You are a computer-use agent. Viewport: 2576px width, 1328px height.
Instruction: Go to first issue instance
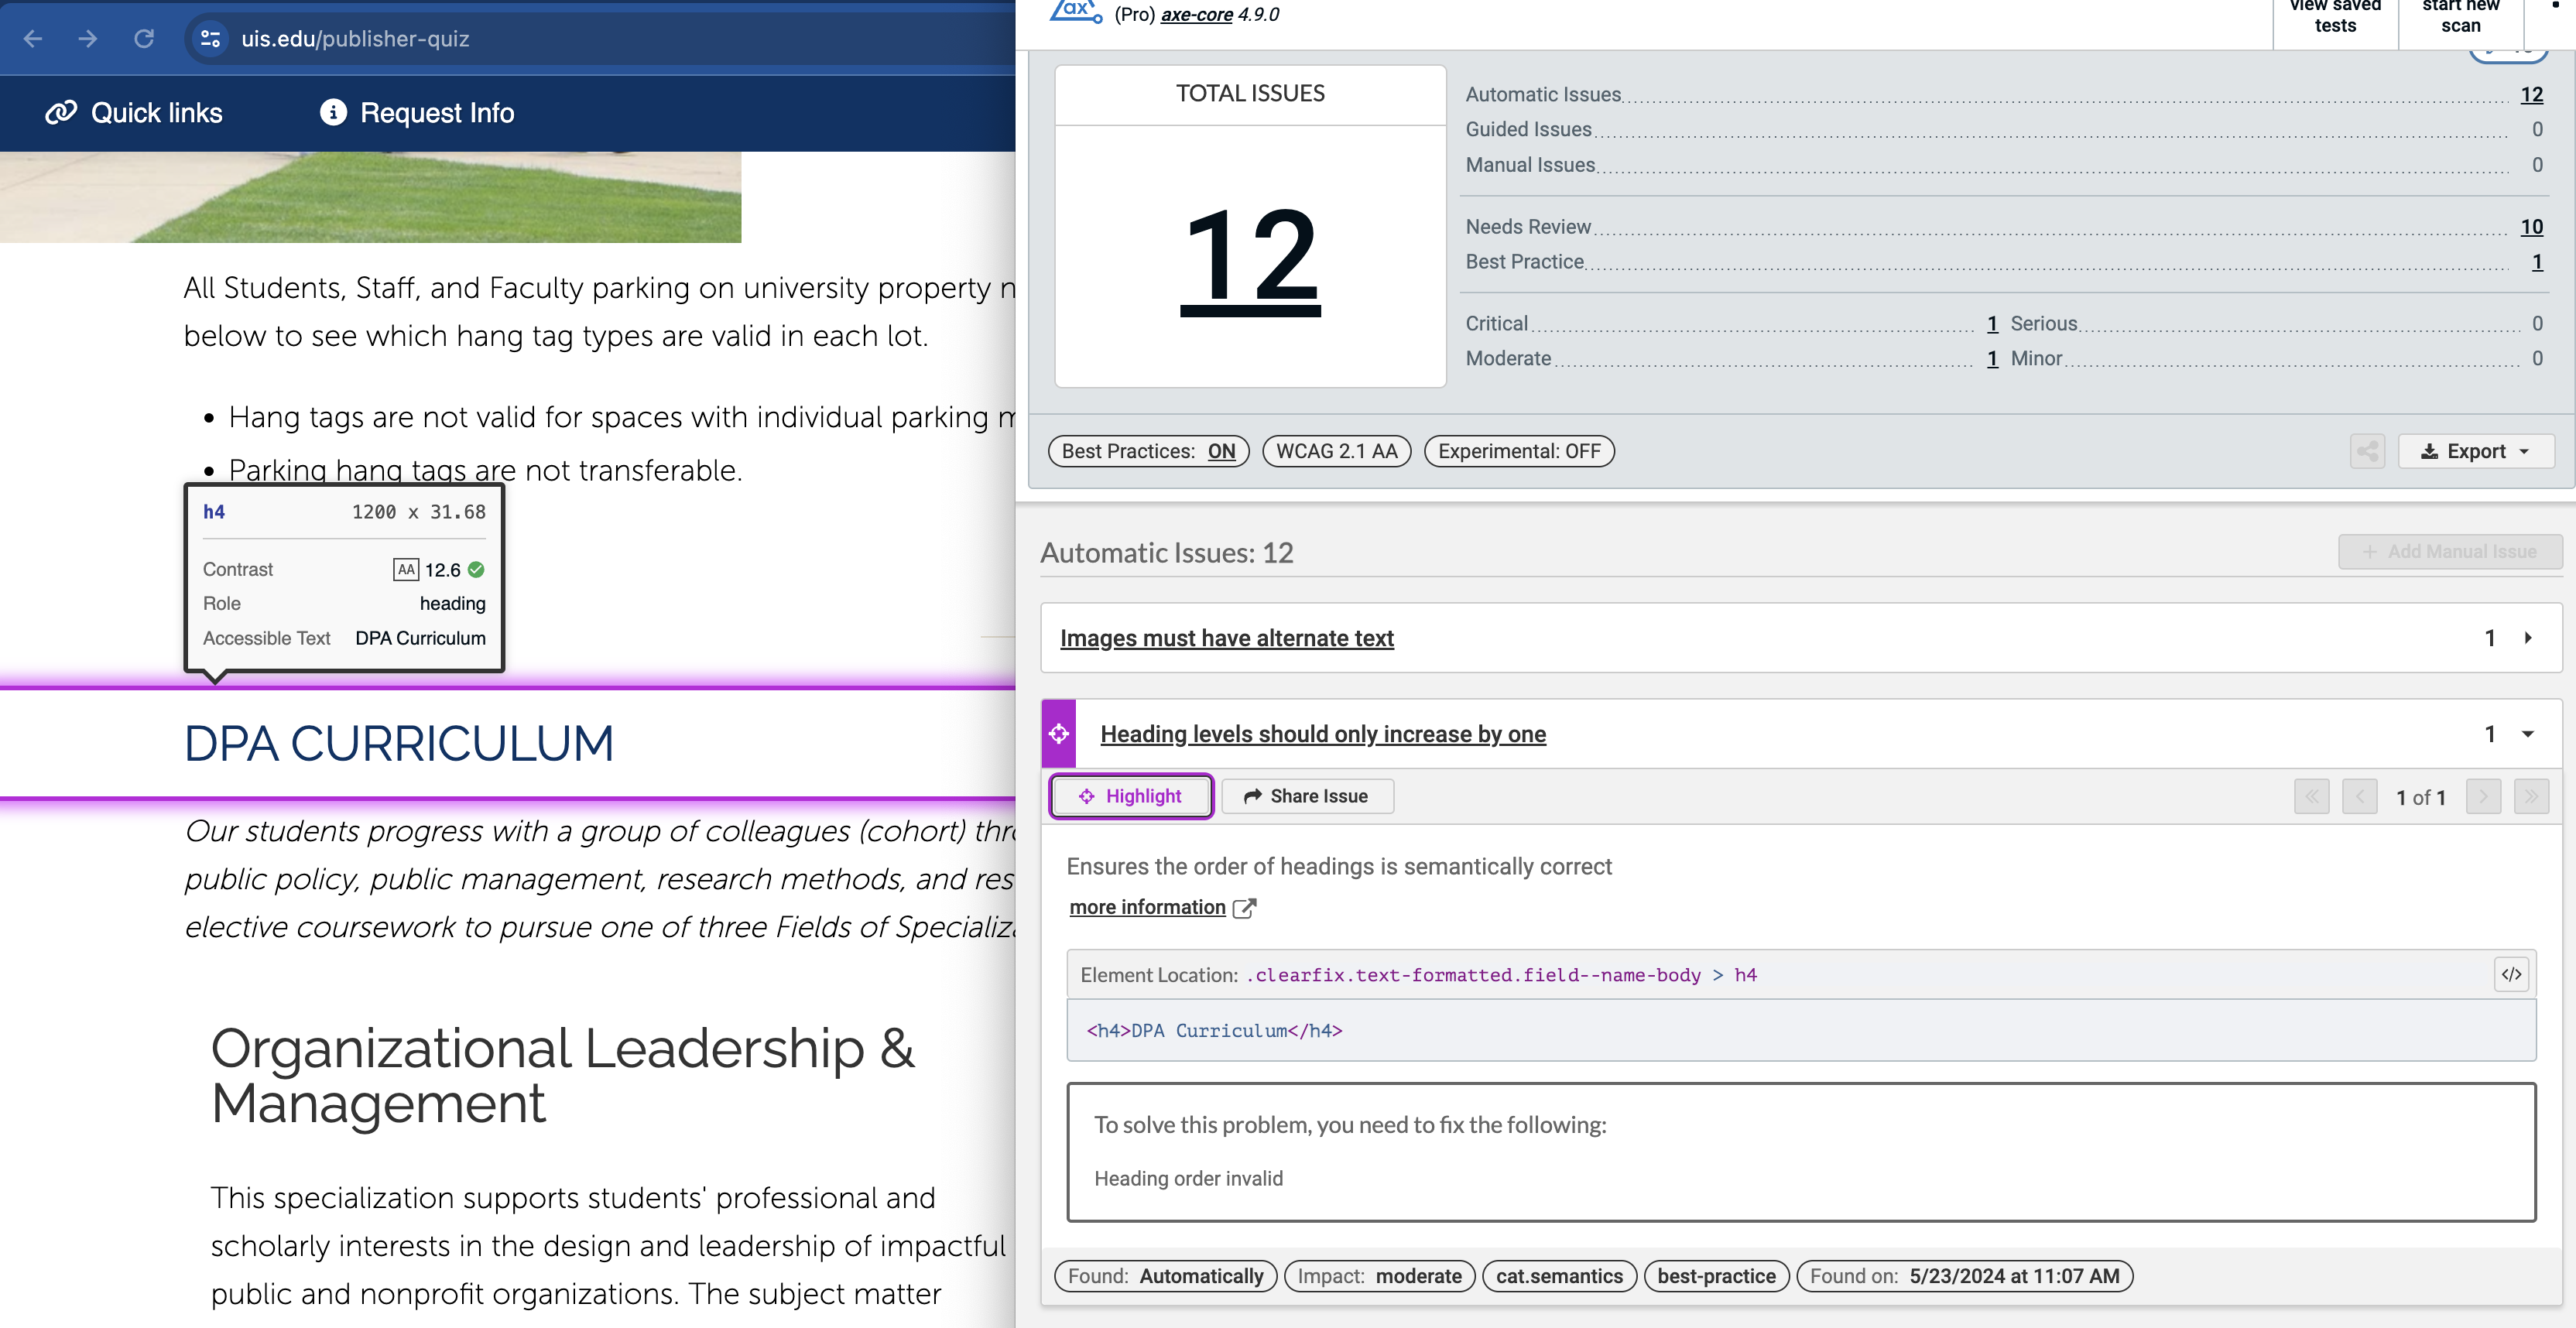[x=2311, y=797]
